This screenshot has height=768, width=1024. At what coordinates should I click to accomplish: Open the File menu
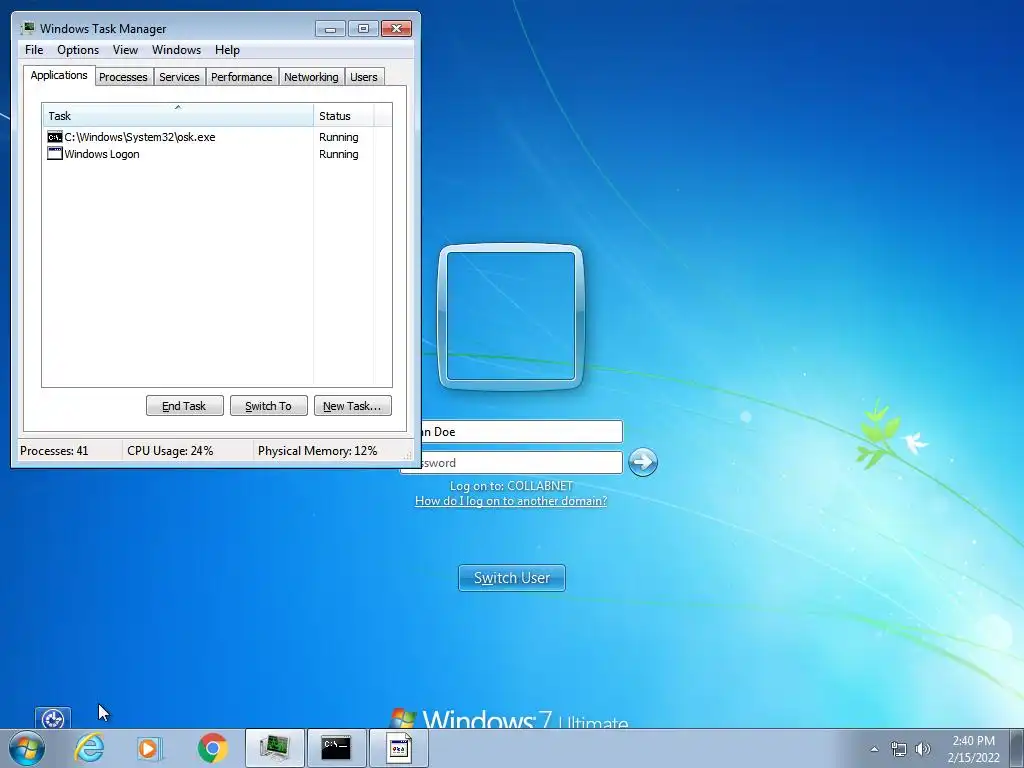34,50
